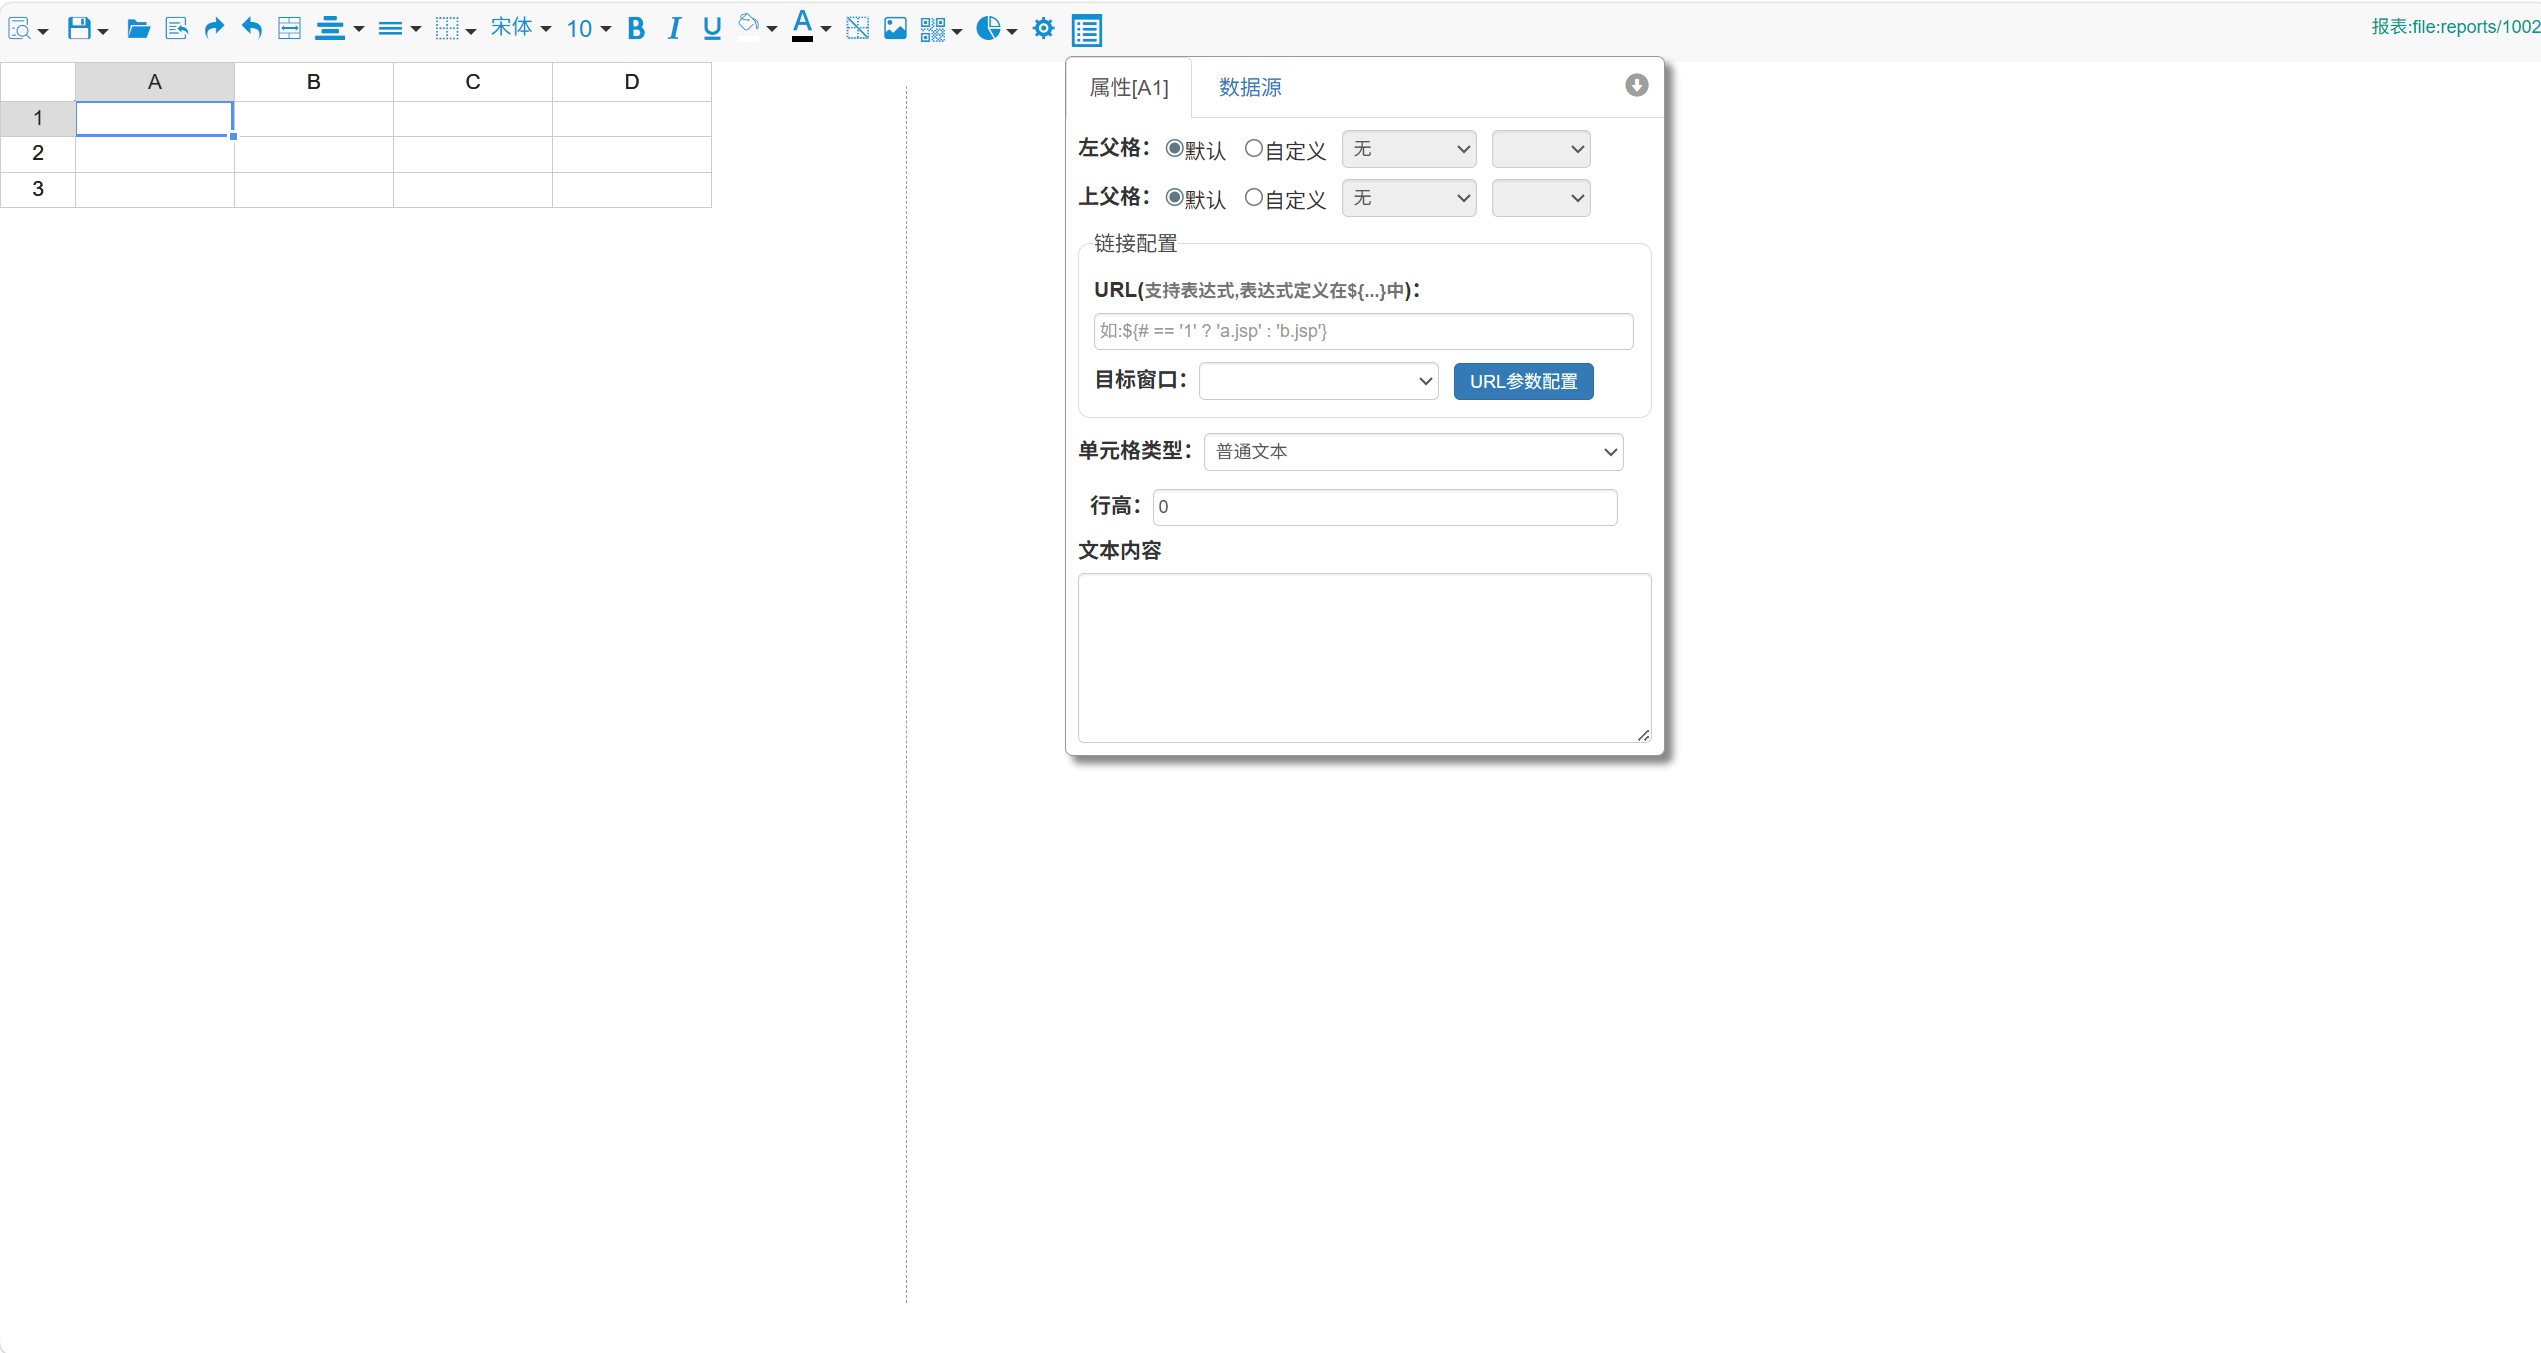The height and width of the screenshot is (1353, 2541).
Task: Select 自定义 radio for 上父格
Action: click(1254, 198)
